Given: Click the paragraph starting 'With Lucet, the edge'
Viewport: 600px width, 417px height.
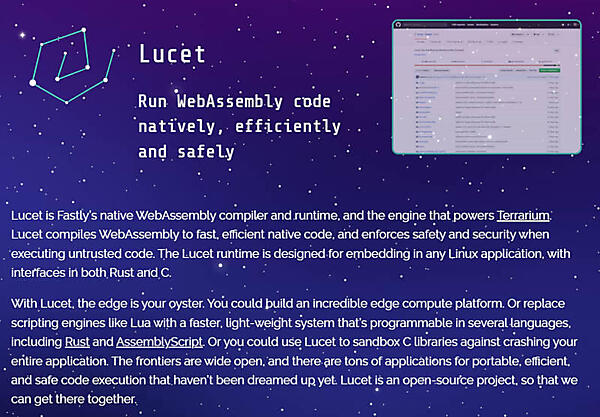Looking at the screenshot, I should (294, 351).
